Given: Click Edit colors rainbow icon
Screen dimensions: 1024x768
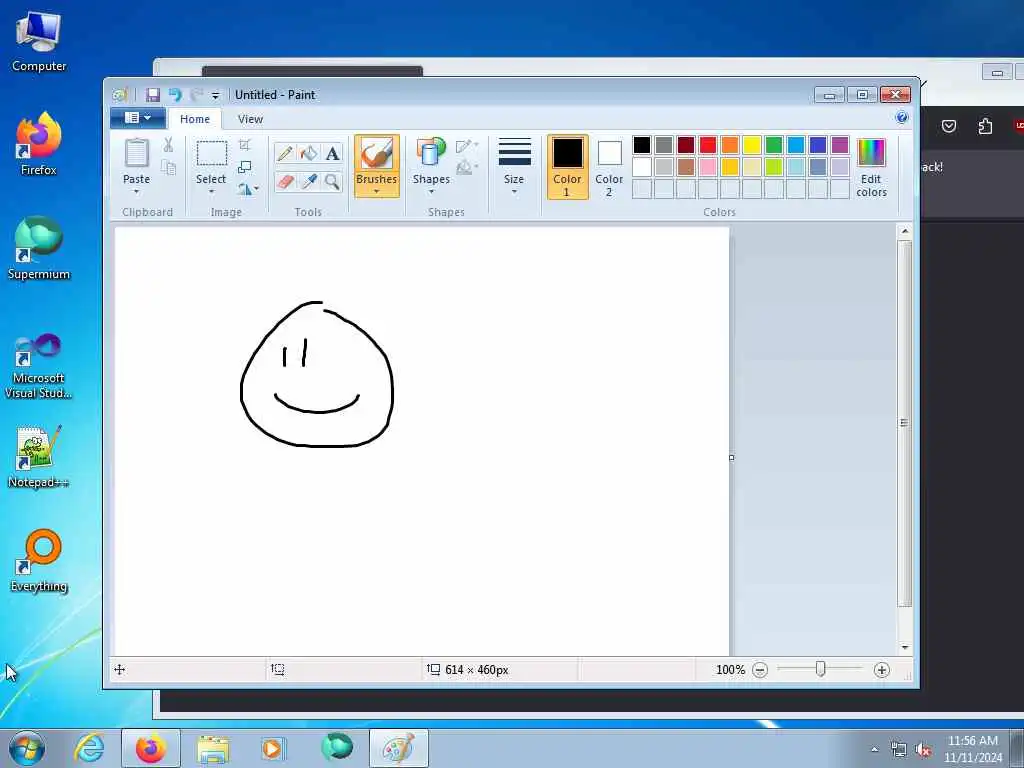Looking at the screenshot, I should click(871, 153).
